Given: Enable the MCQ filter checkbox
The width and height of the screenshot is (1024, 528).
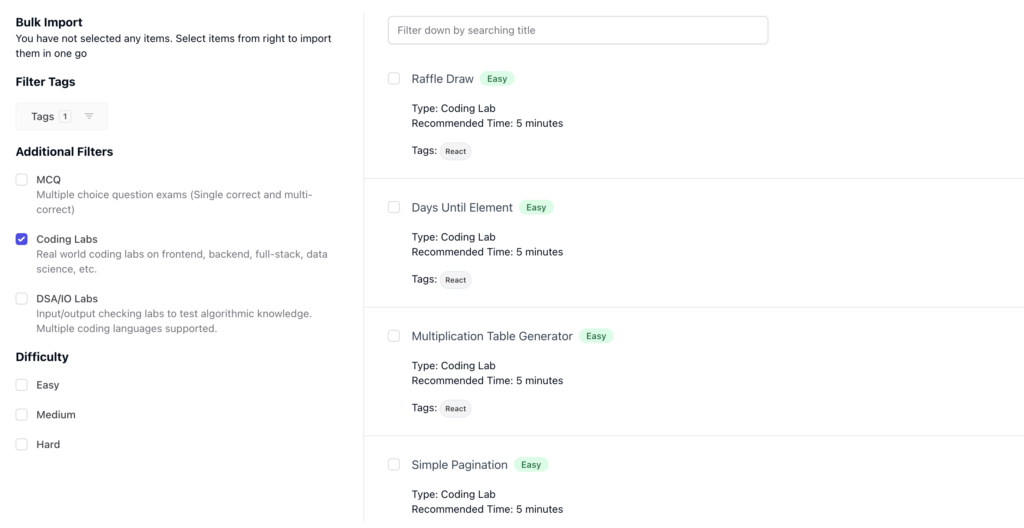Looking at the screenshot, I should click(22, 180).
